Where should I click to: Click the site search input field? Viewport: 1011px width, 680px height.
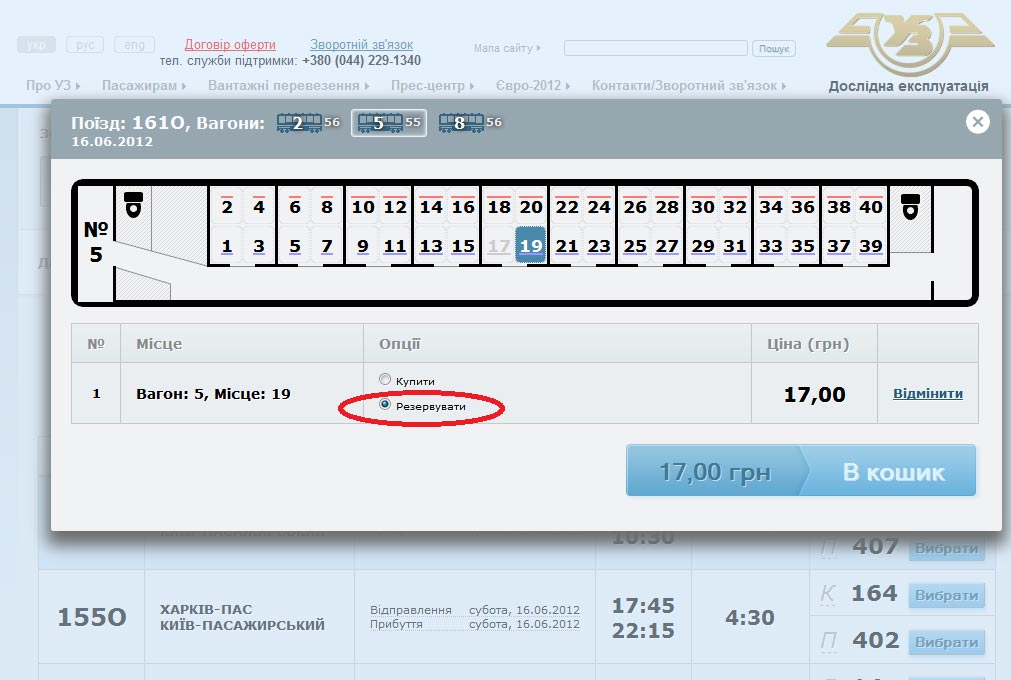[x=655, y=48]
